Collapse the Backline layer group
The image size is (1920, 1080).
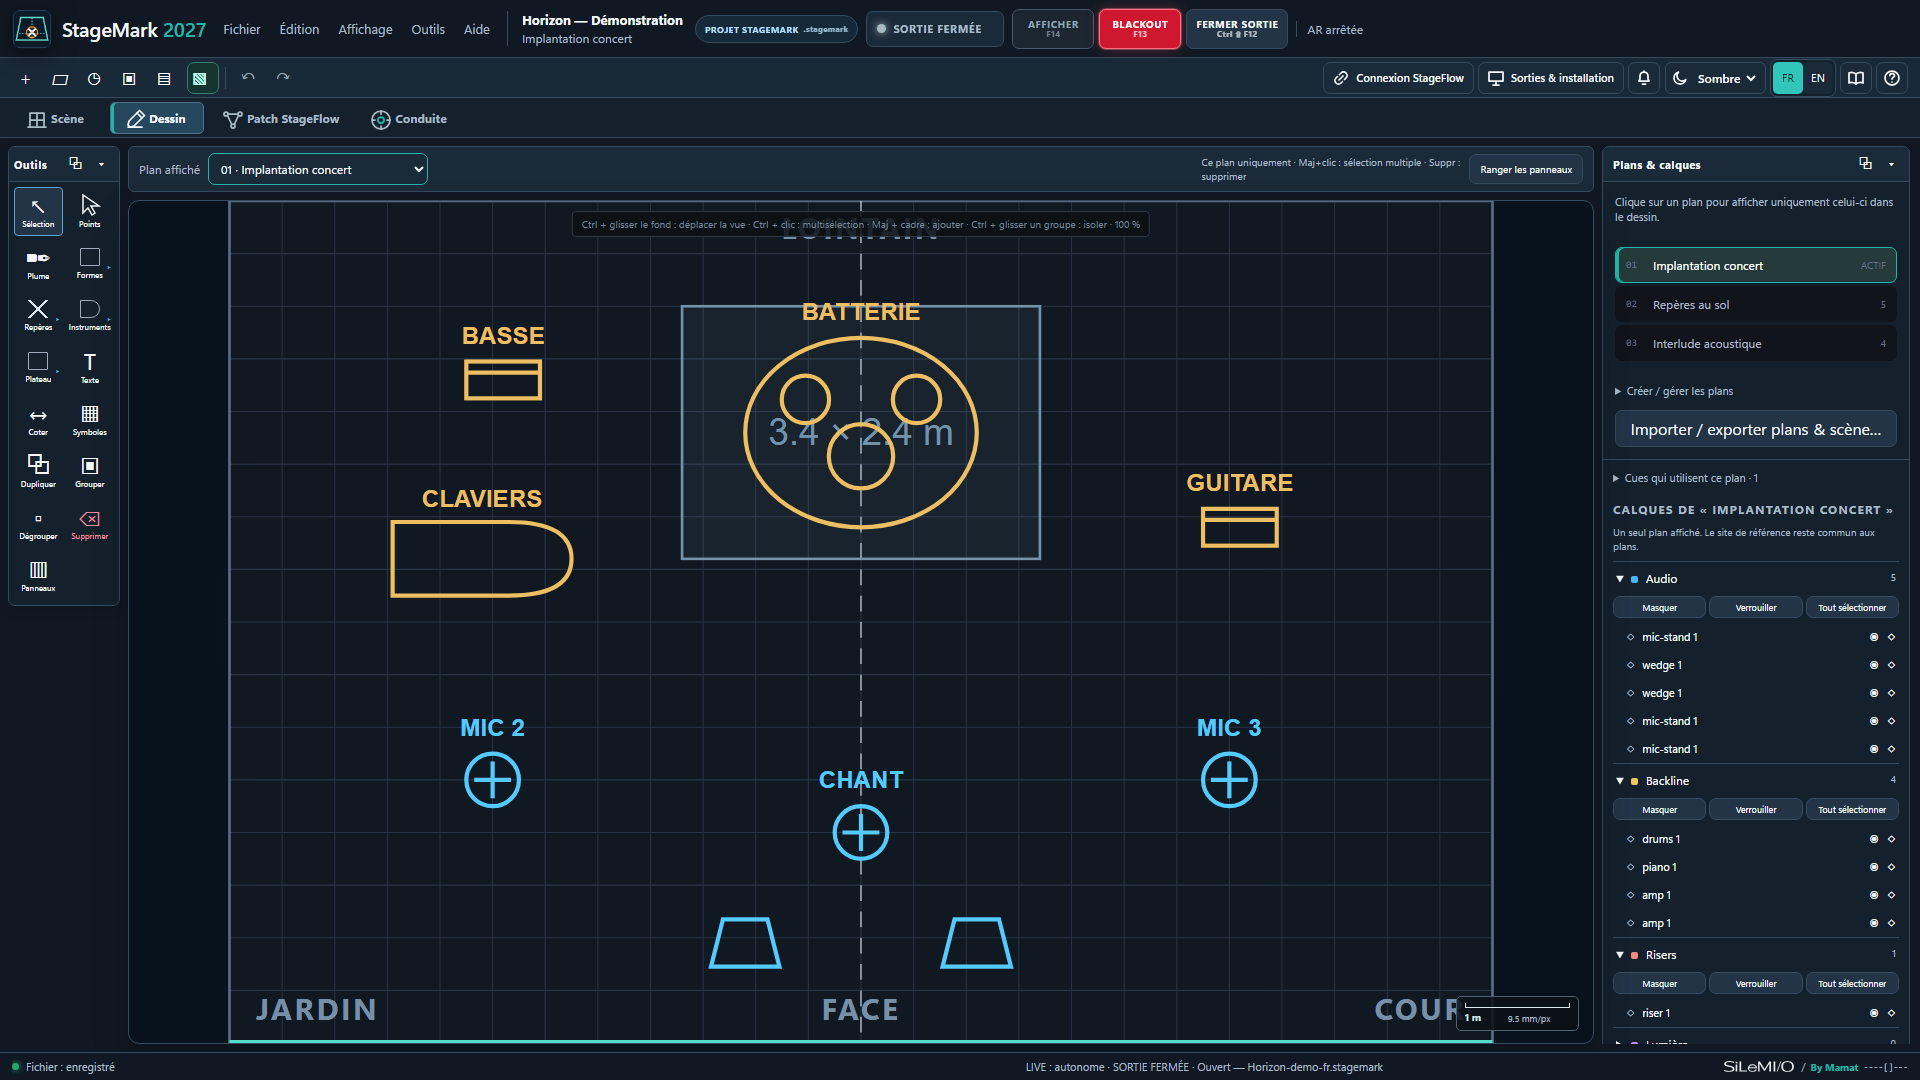click(x=1620, y=781)
